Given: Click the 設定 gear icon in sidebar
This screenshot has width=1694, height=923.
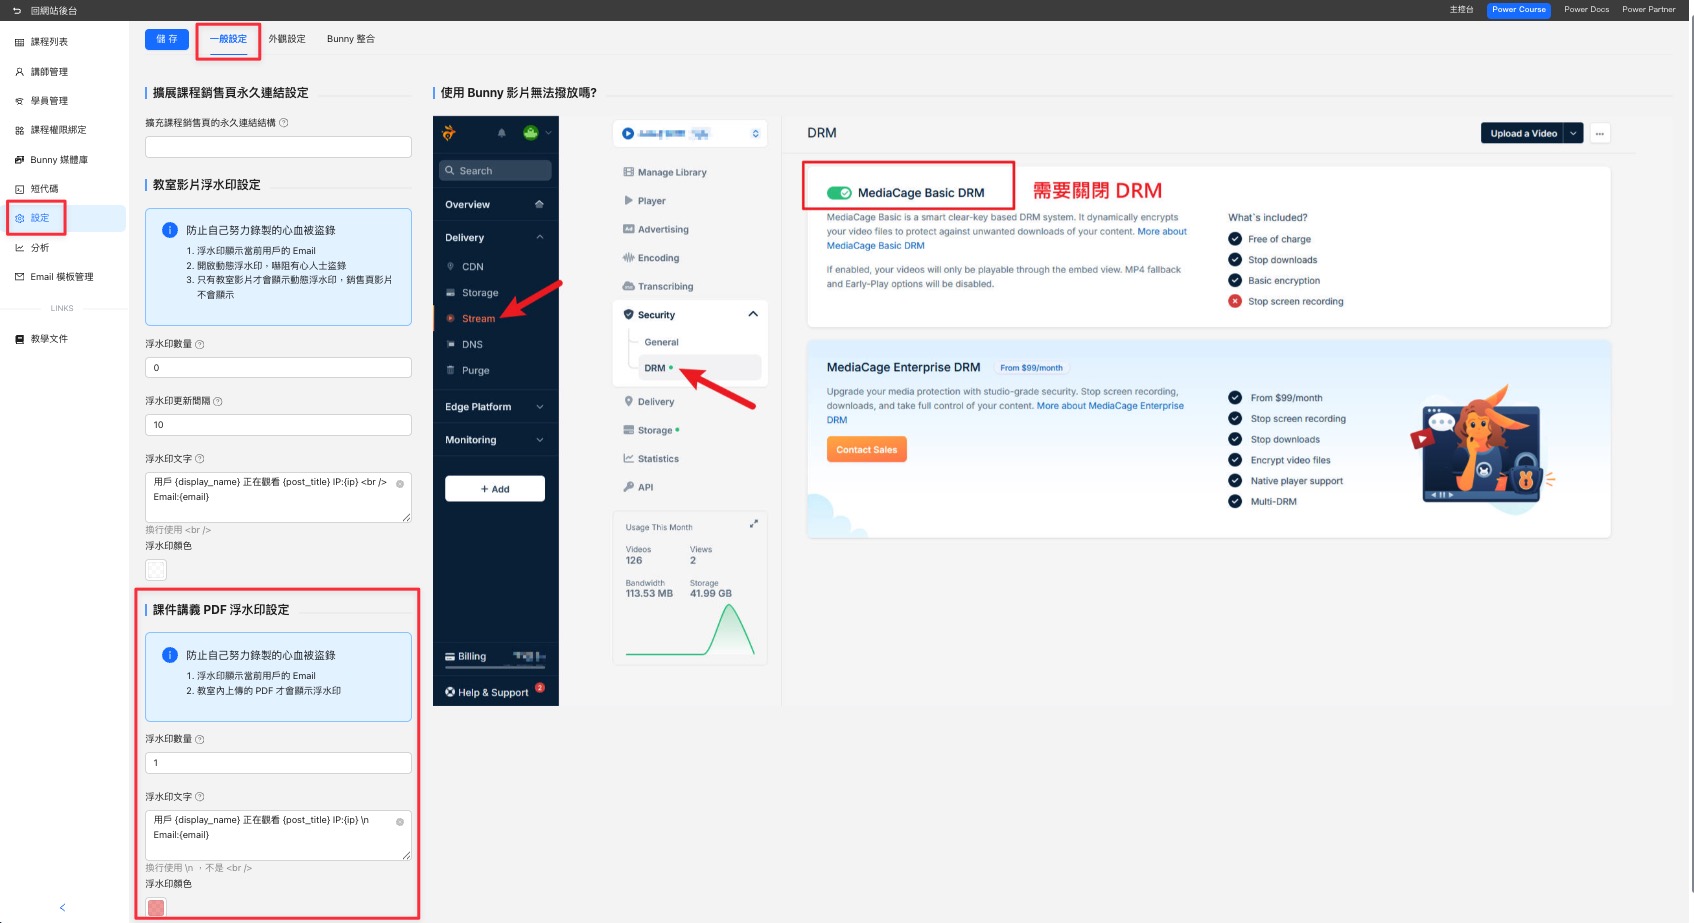Looking at the screenshot, I should pyautogui.click(x=19, y=218).
